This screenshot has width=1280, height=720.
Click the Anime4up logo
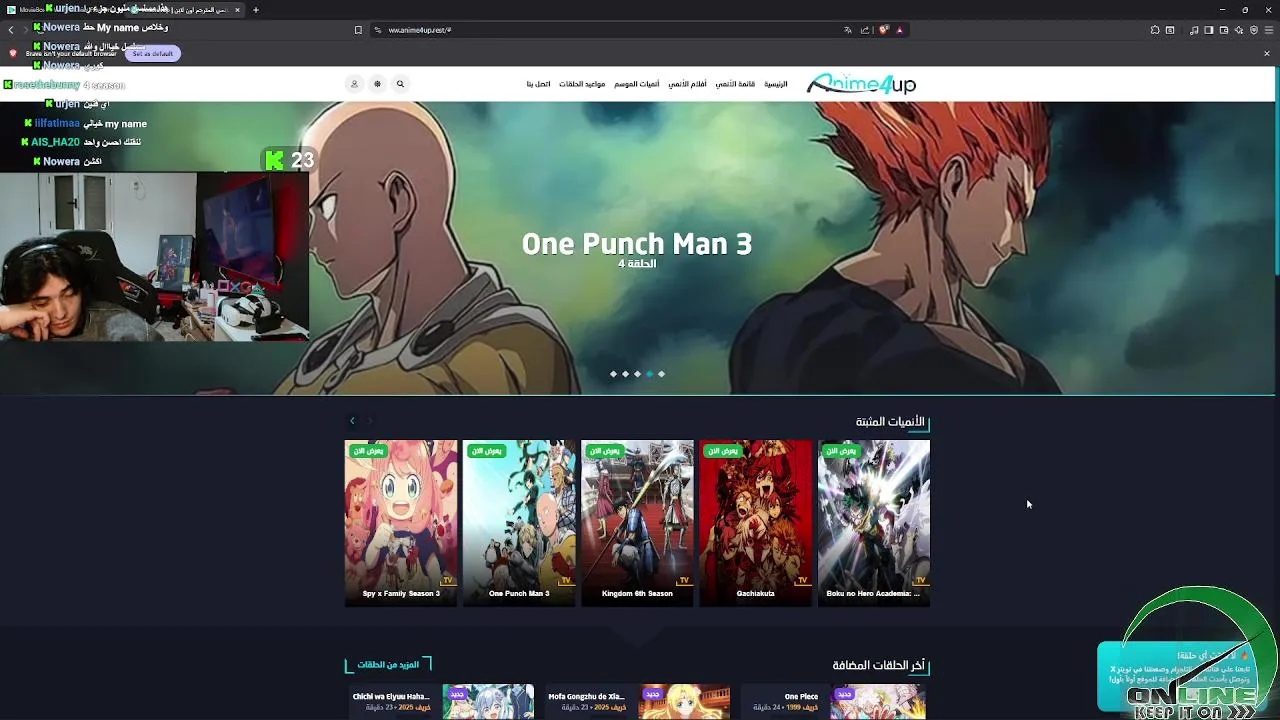[861, 84]
